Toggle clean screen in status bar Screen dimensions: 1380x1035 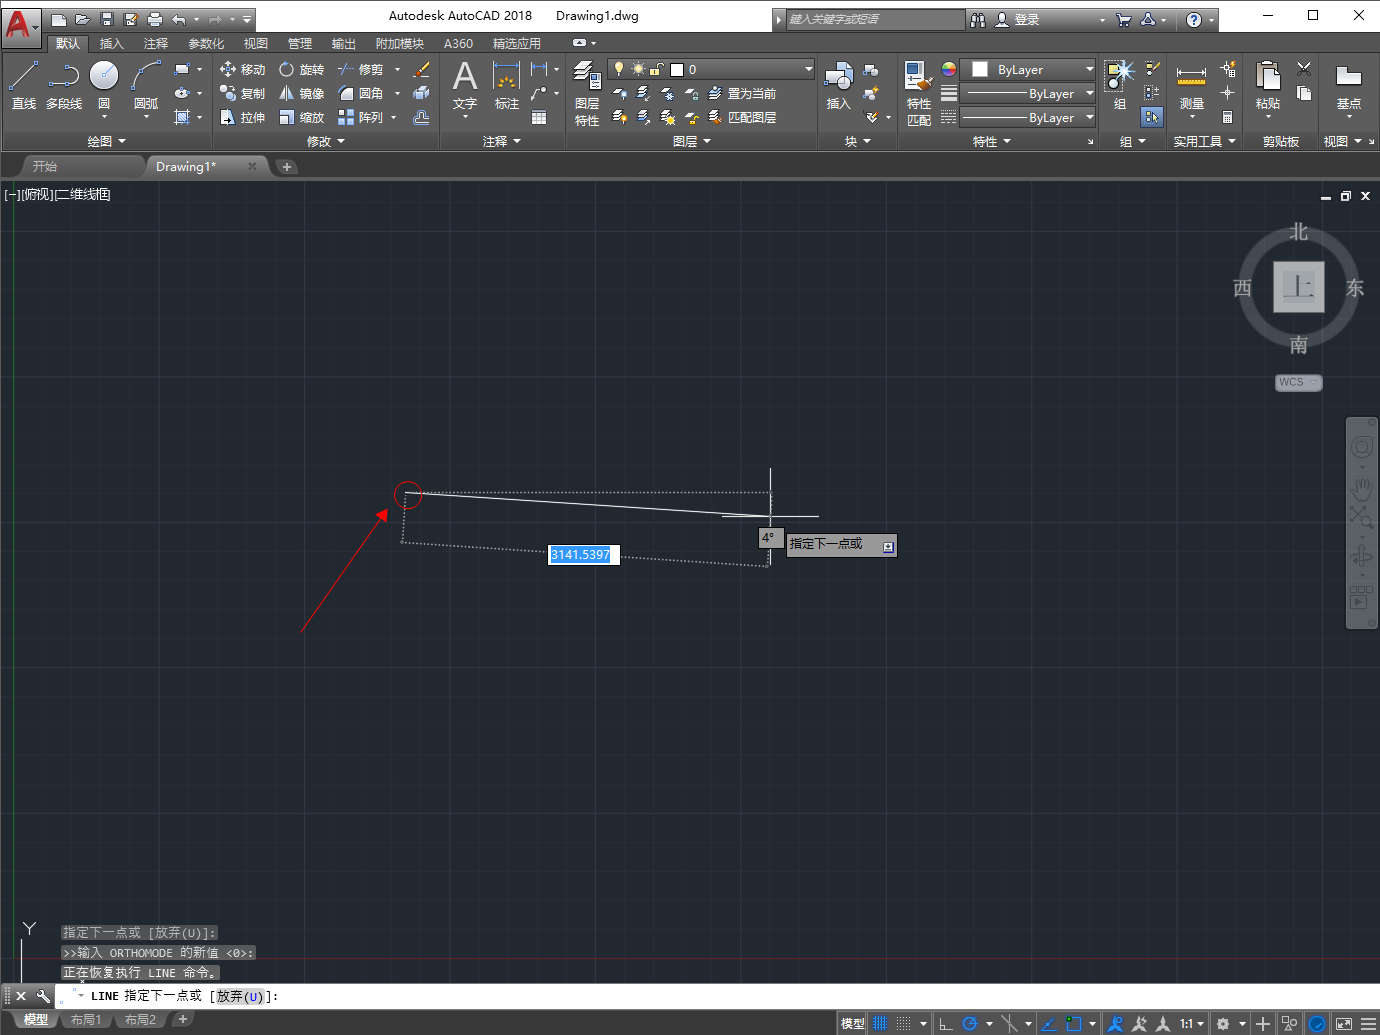point(1343,1023)
